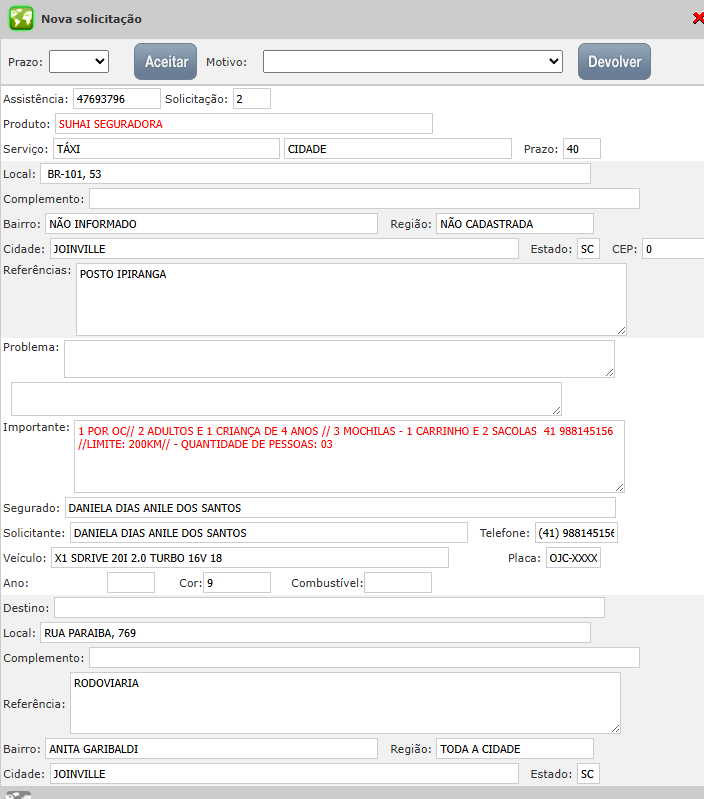Click the Serviço field containing TÁXI

[x=165, y=149]
